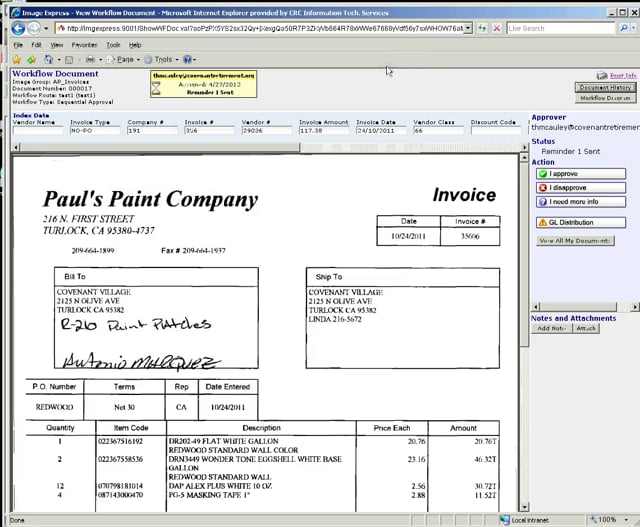Click the Live Search input box

[x=561, y=28]
